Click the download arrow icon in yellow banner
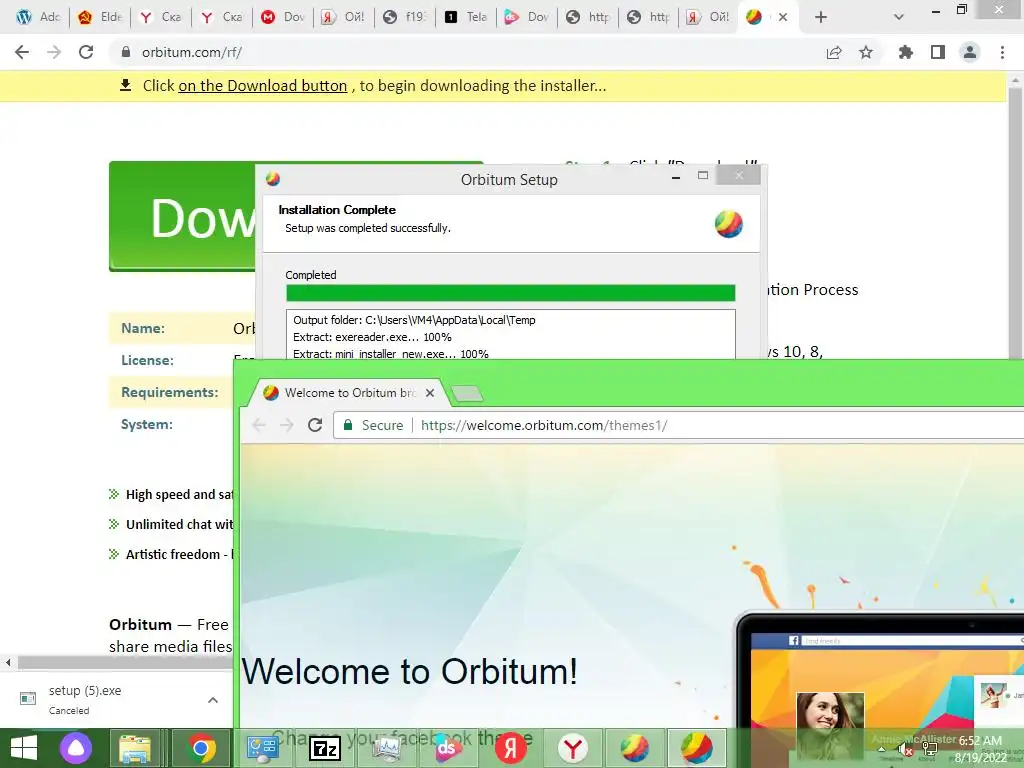The image size is (1024, 768). tap(125, 86)
